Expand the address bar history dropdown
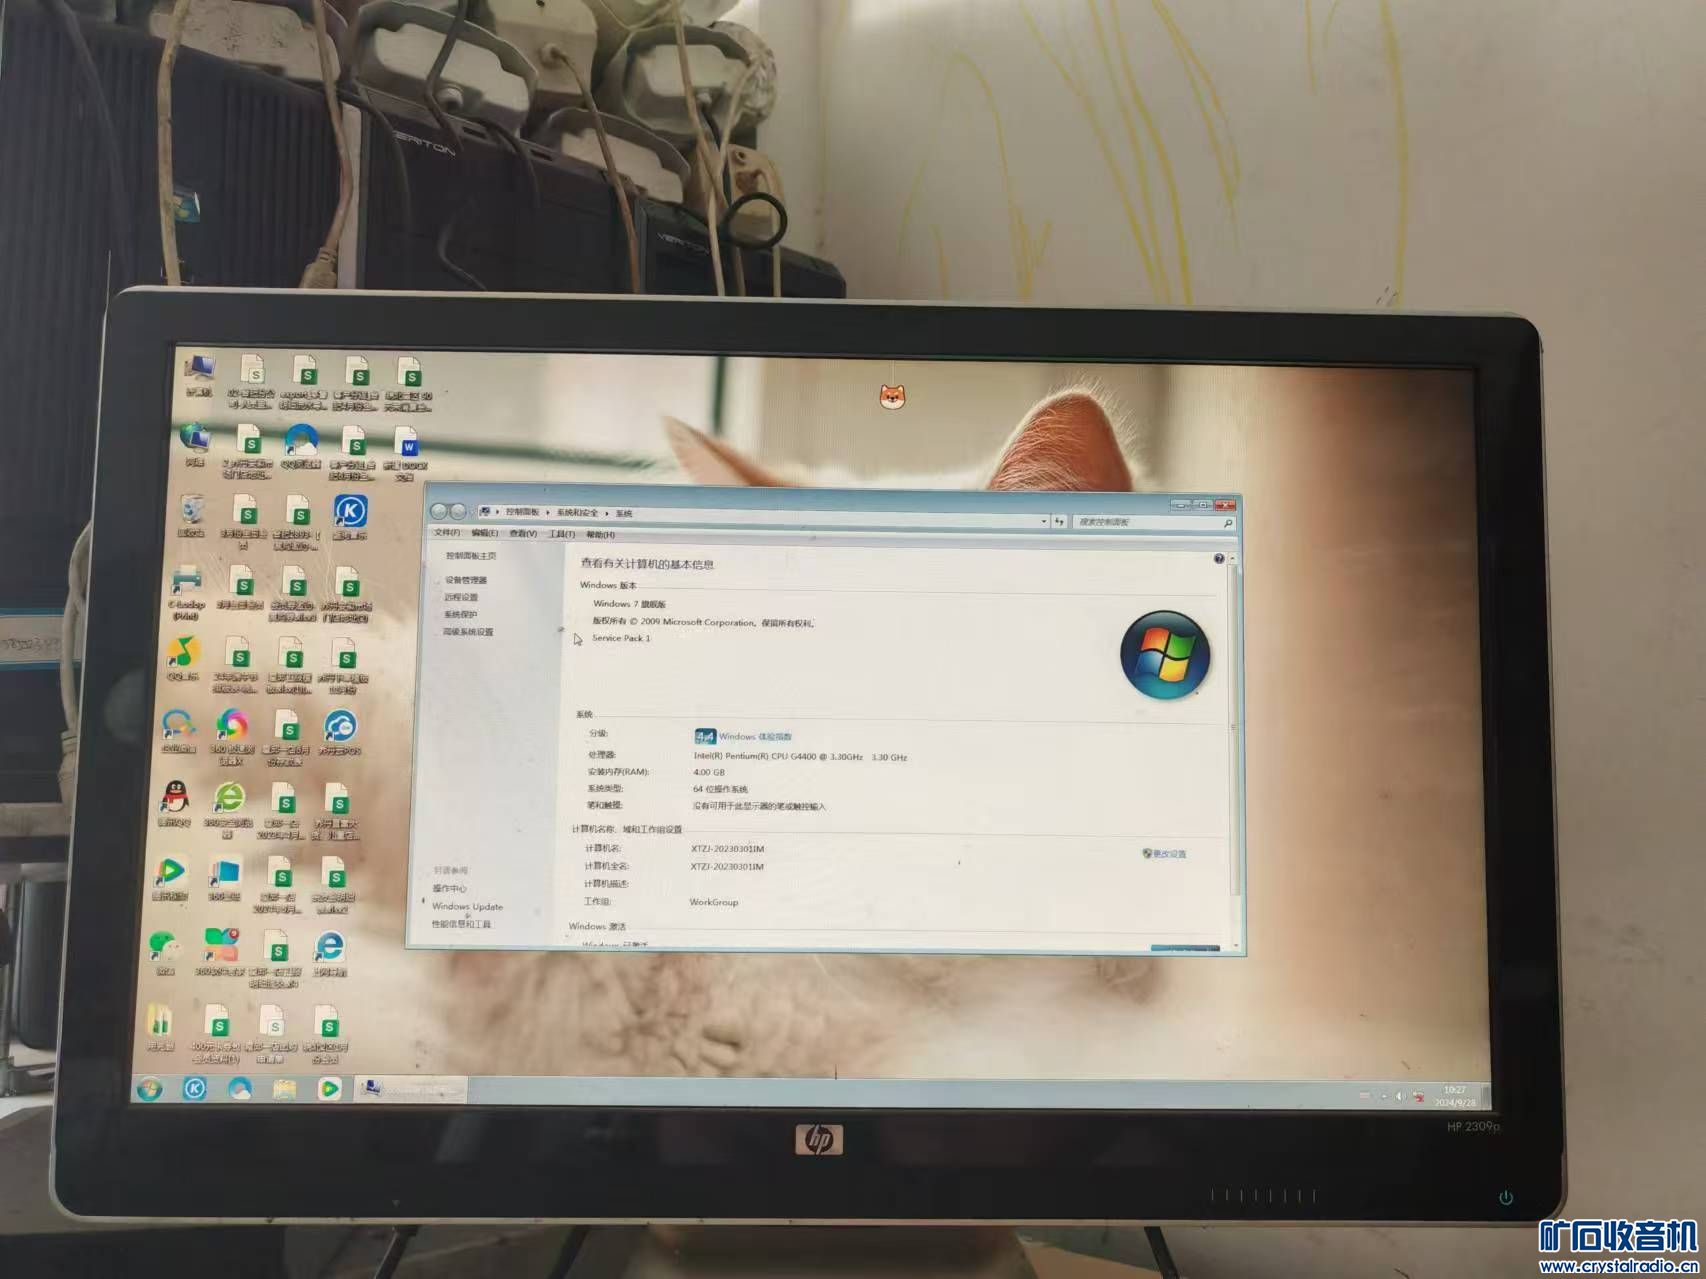Viewport: 1706px width, 1279px height. [1044, 521]
